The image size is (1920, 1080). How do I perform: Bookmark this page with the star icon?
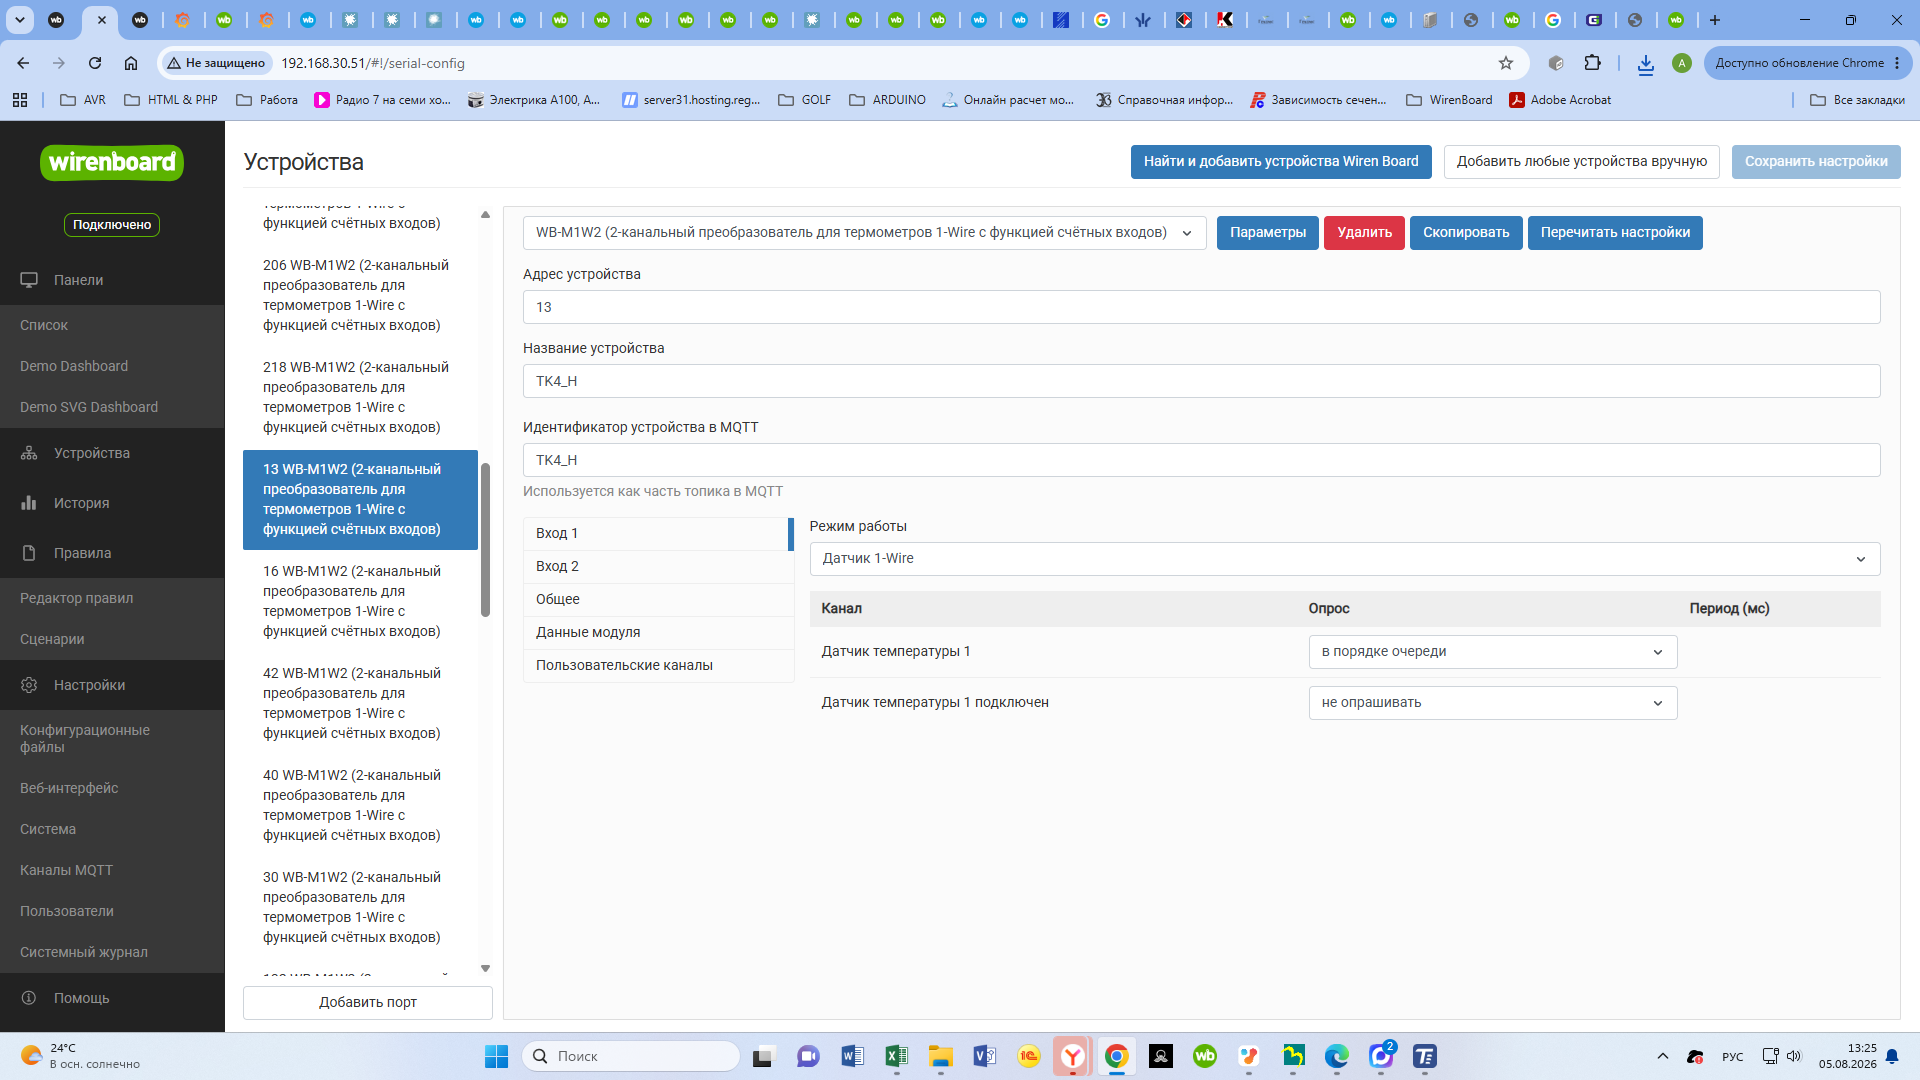[1506, 63]
